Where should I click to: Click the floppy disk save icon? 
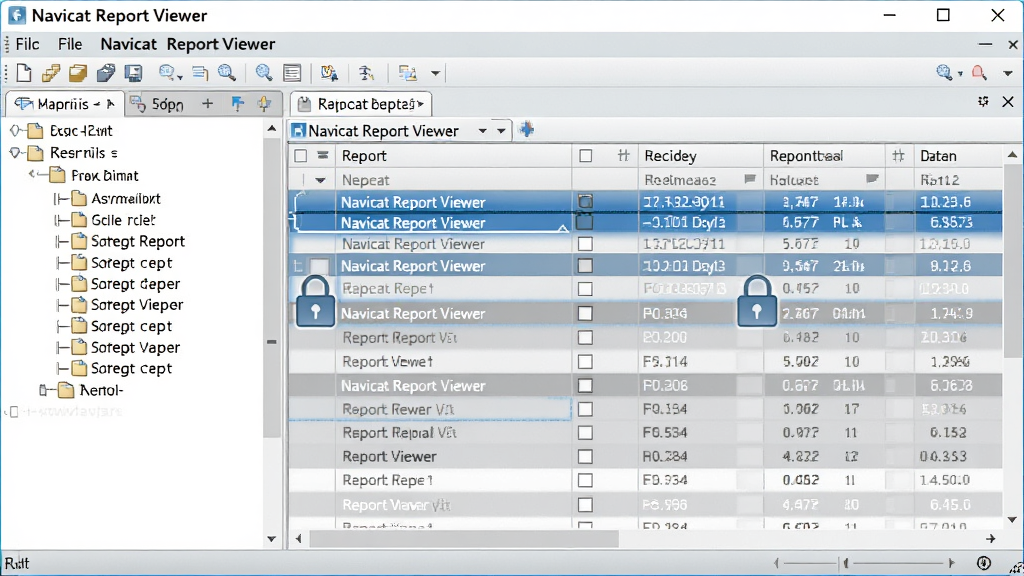133,72
